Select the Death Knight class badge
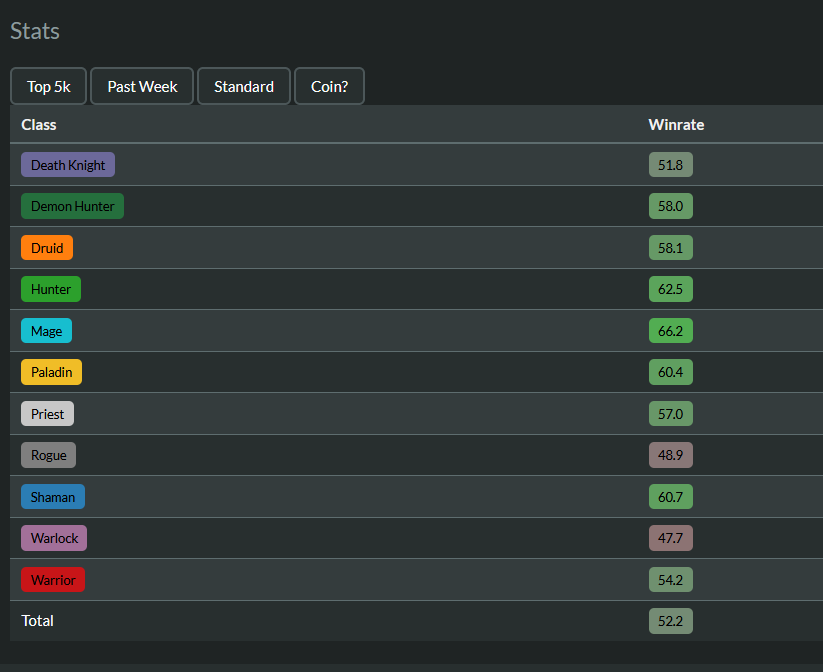 point(68,165)
